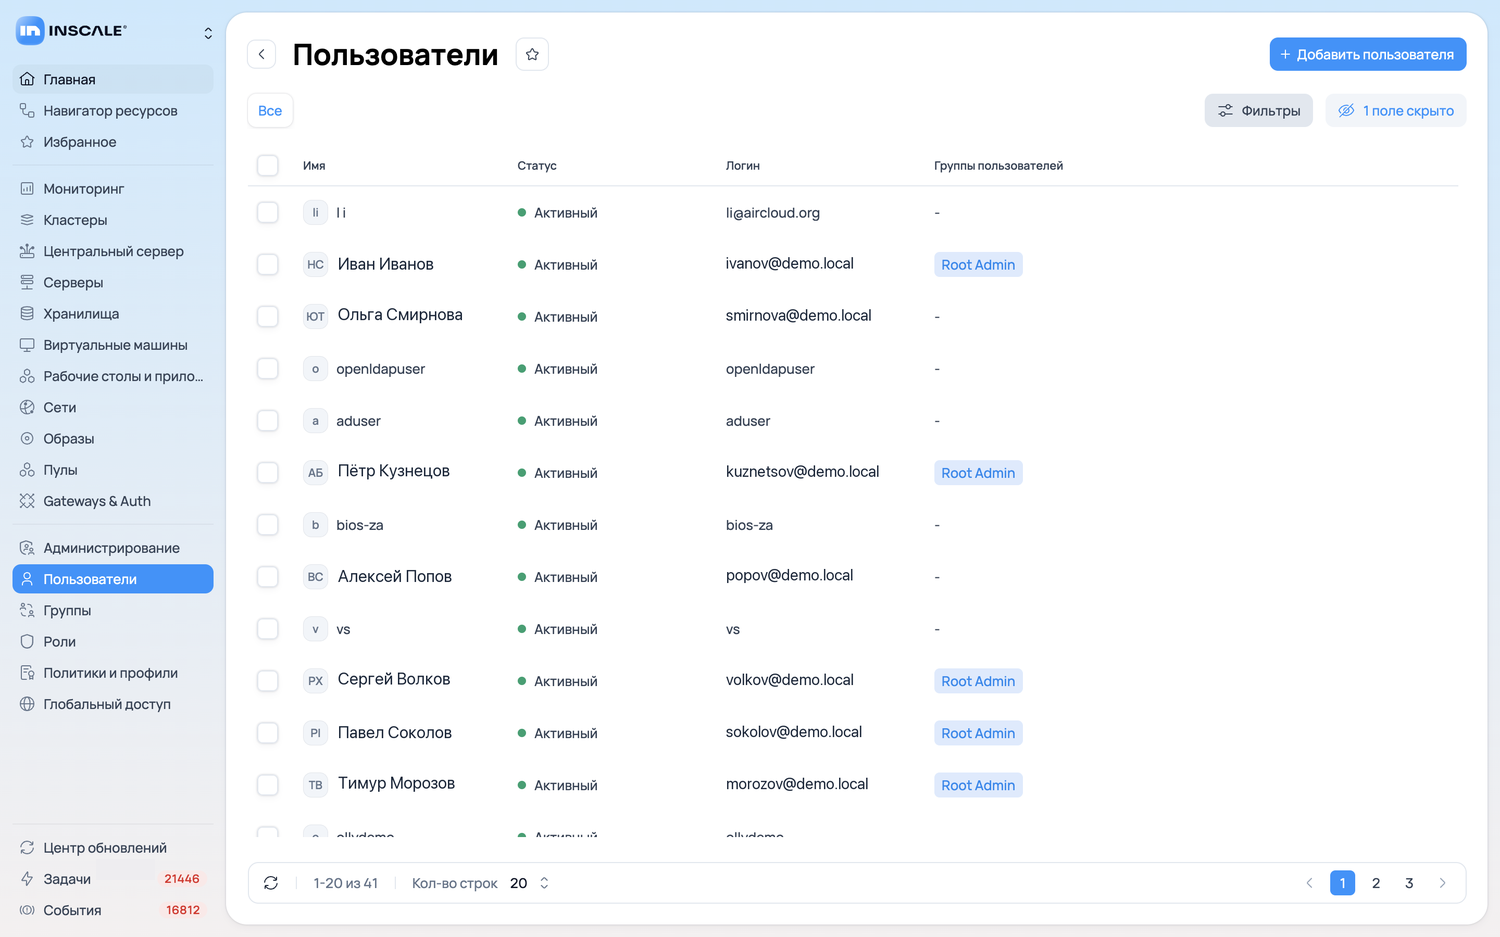Open the Пользователи menu item

pyautogui.click(x=113, y=579)
